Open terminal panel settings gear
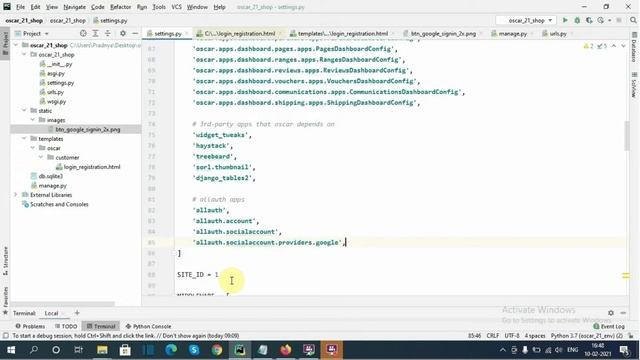Viewport: 640px width, 360px height. point(611,313)
